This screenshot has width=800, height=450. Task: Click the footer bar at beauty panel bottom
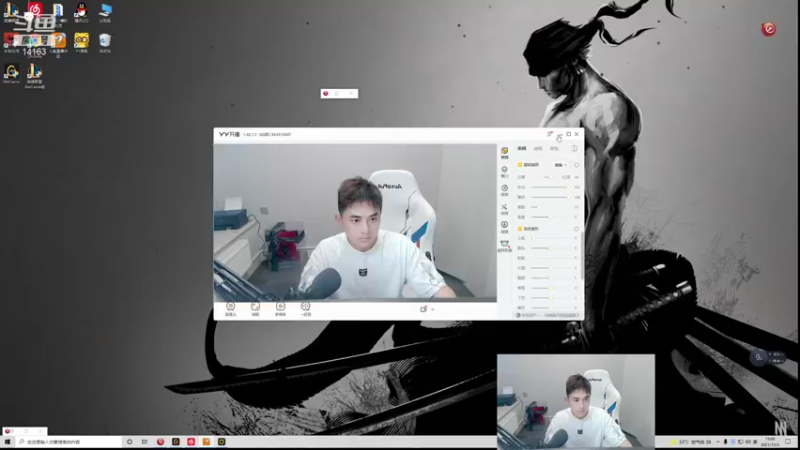click(x=547, y=315)
